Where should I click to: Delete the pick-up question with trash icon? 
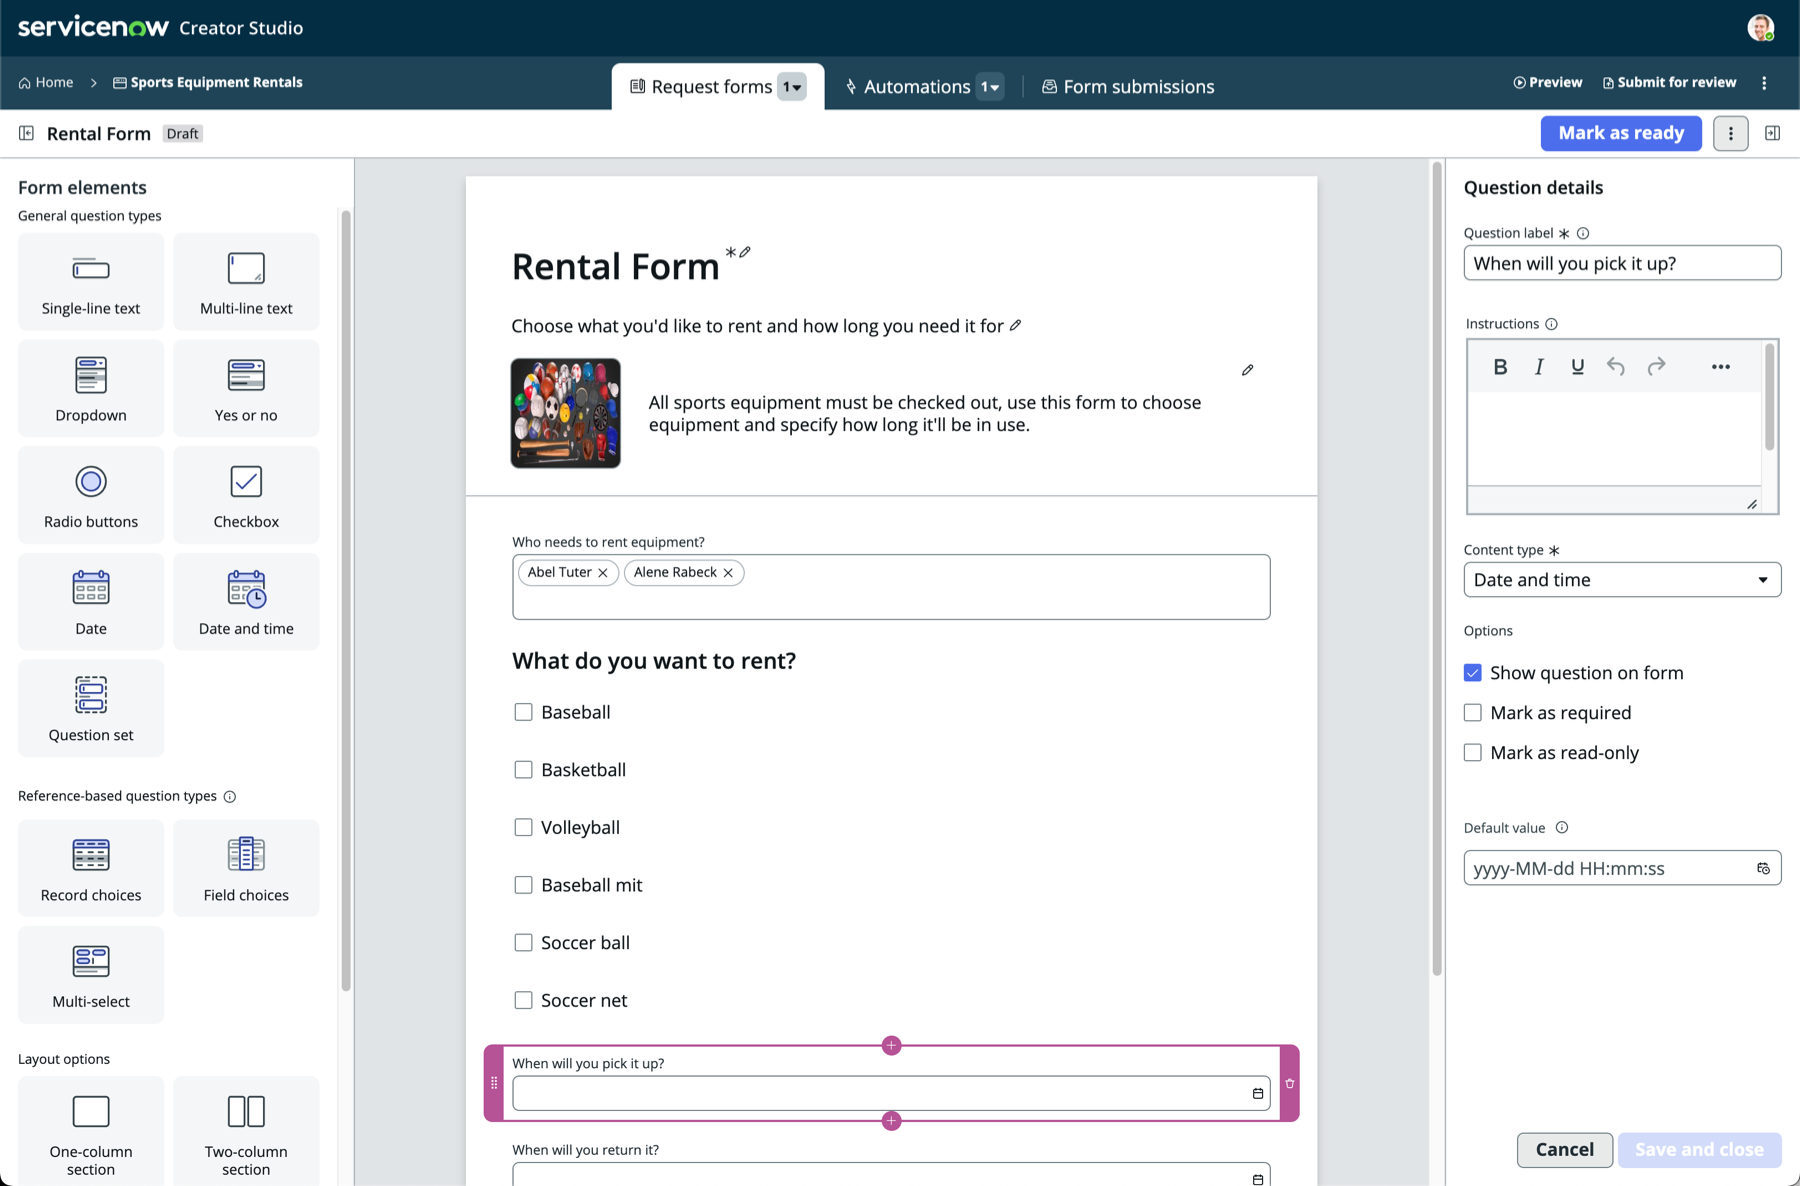pyautogui.click(x=1290, y=1084)
